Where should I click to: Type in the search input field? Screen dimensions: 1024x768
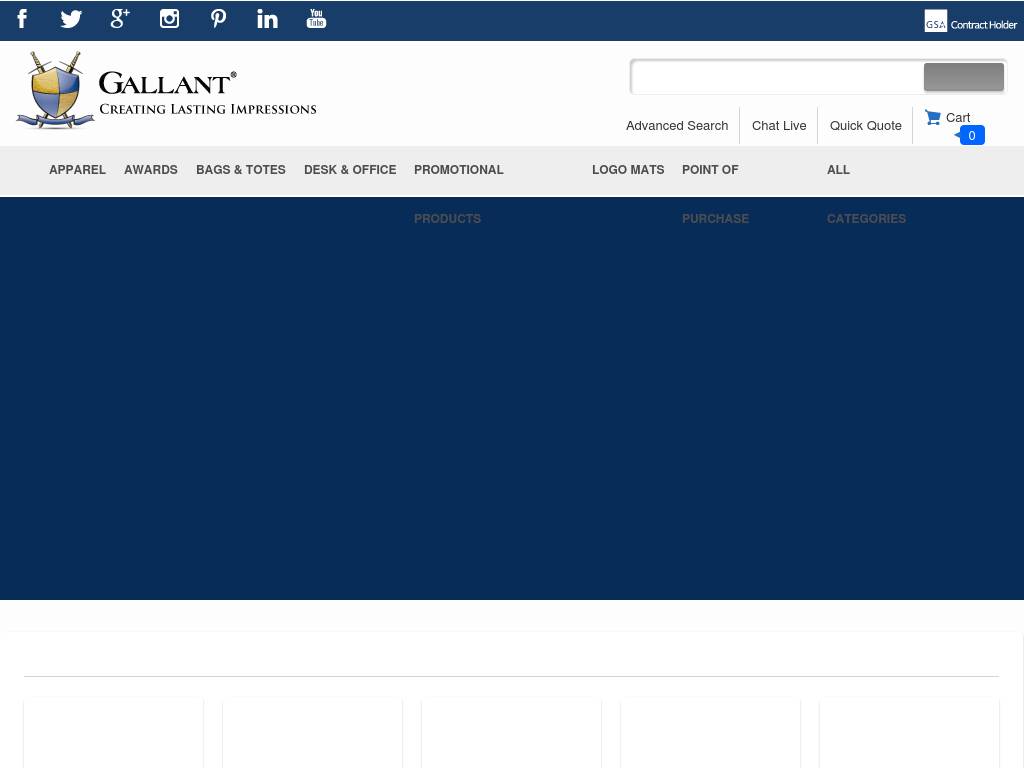click(778, 77)
